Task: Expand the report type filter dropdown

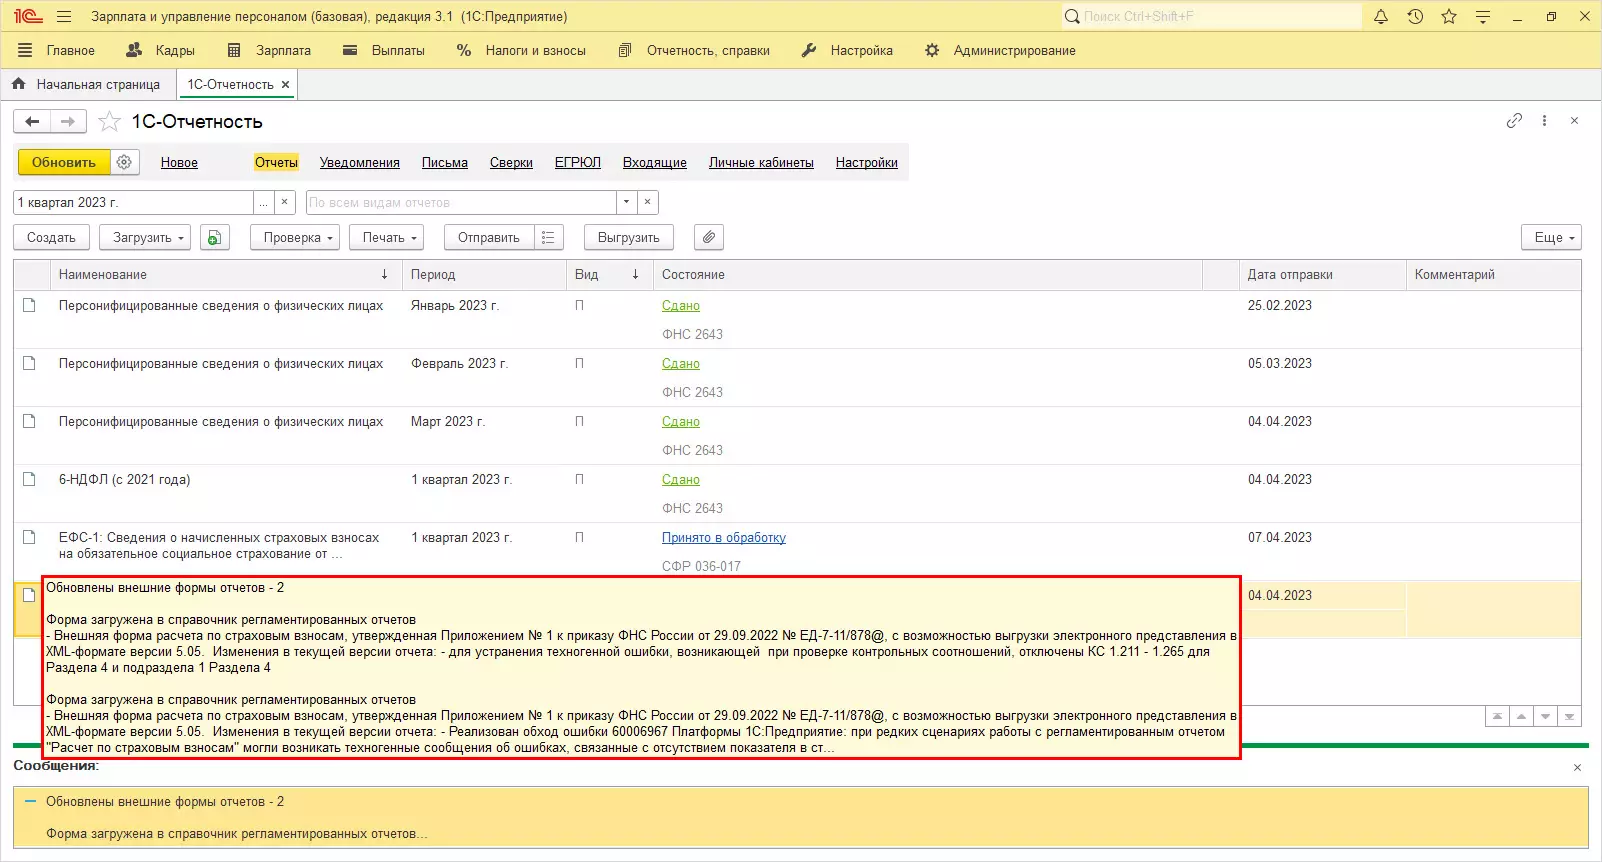Action: (x=626, y=202)
